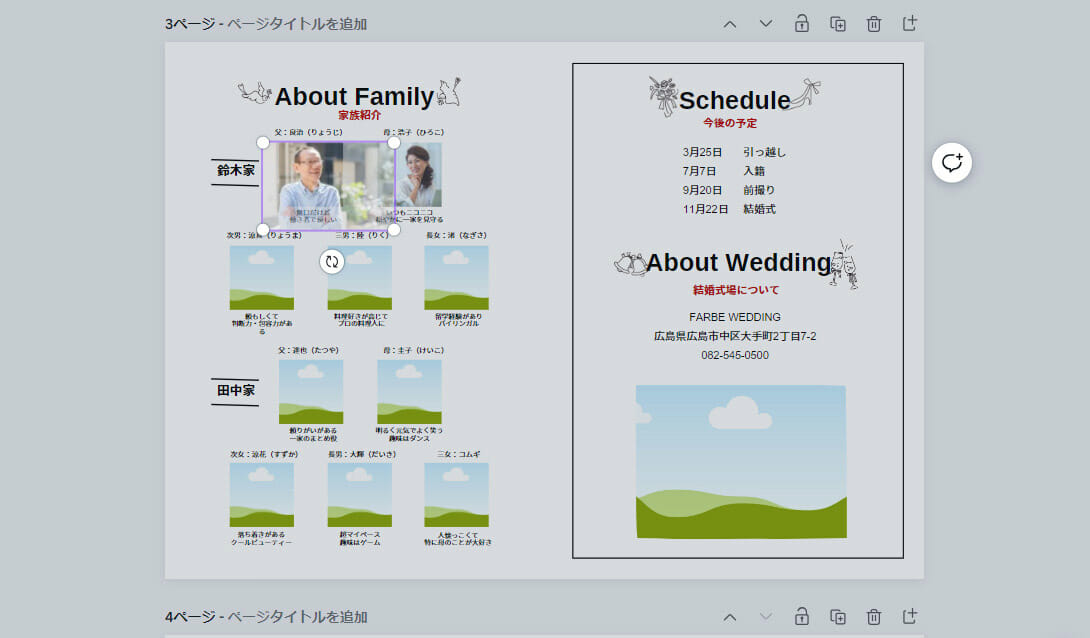This screenshot has width=1090, height=638.
Task: Select the mother's photo next to selected image
Action: click(418, 175)
